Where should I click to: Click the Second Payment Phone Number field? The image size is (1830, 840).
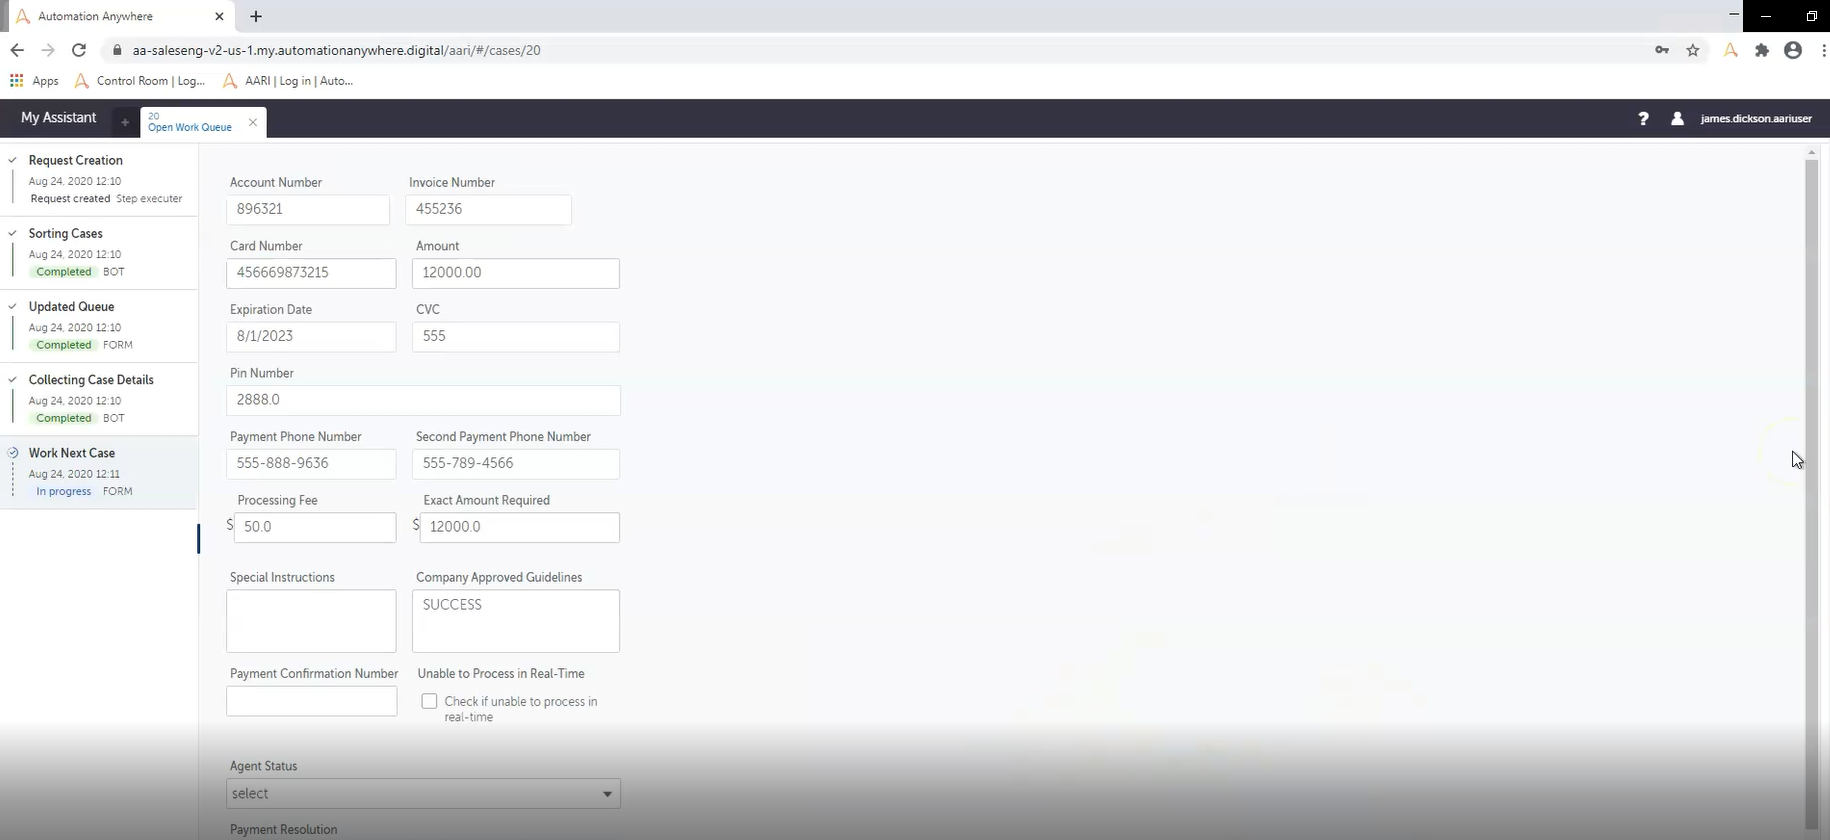click(x=516, y=464)
